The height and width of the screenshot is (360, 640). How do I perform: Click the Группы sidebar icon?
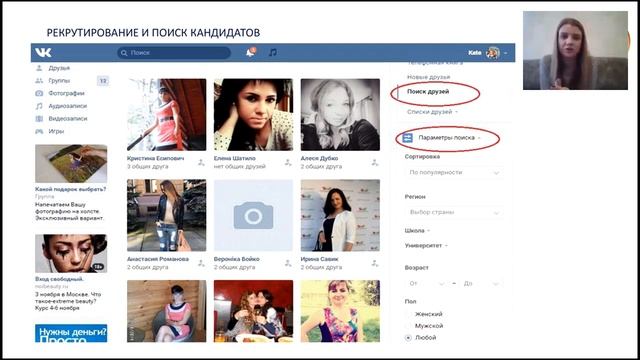pos(39,80)
